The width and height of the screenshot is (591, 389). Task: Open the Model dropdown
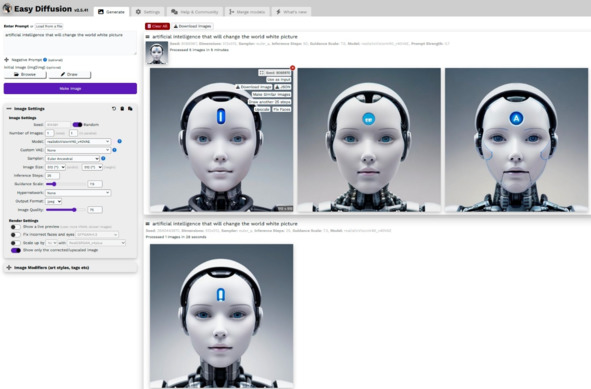[78, 141]
